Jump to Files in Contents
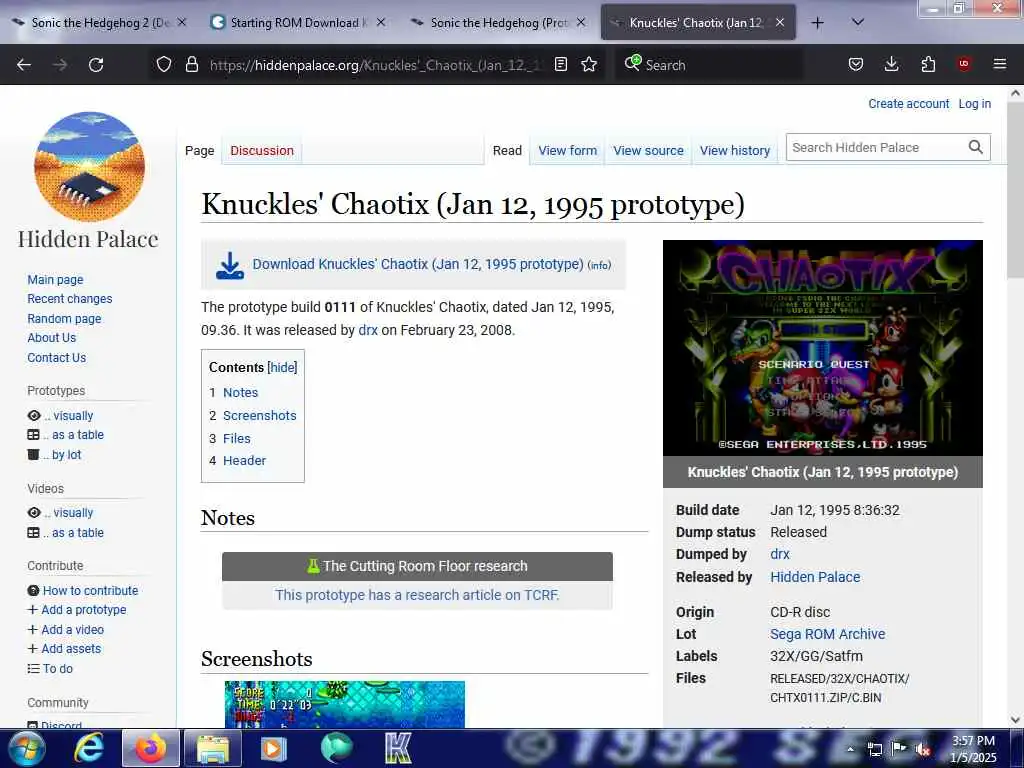The image size is (1024, 768). click(236, 438)
